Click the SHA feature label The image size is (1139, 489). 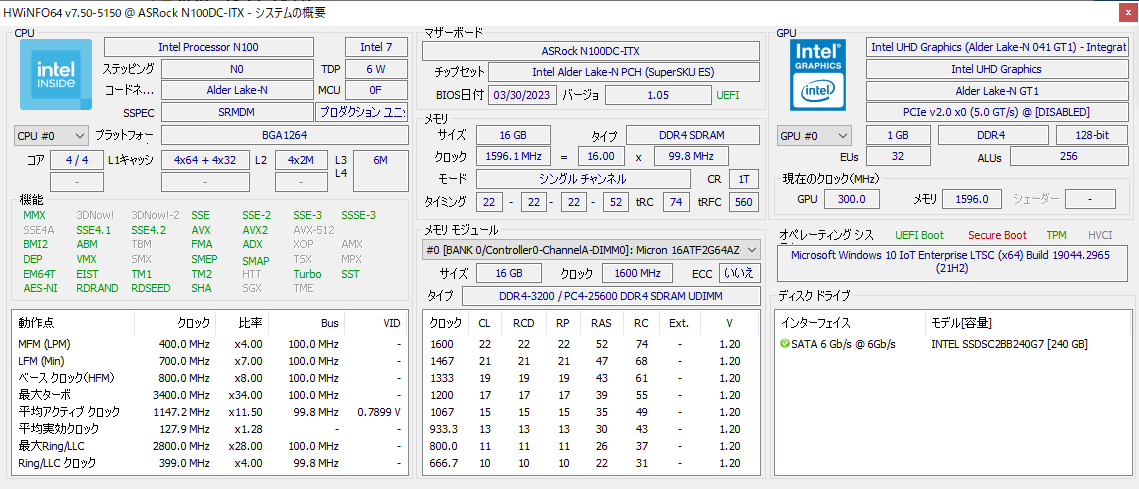coord(201,288)
